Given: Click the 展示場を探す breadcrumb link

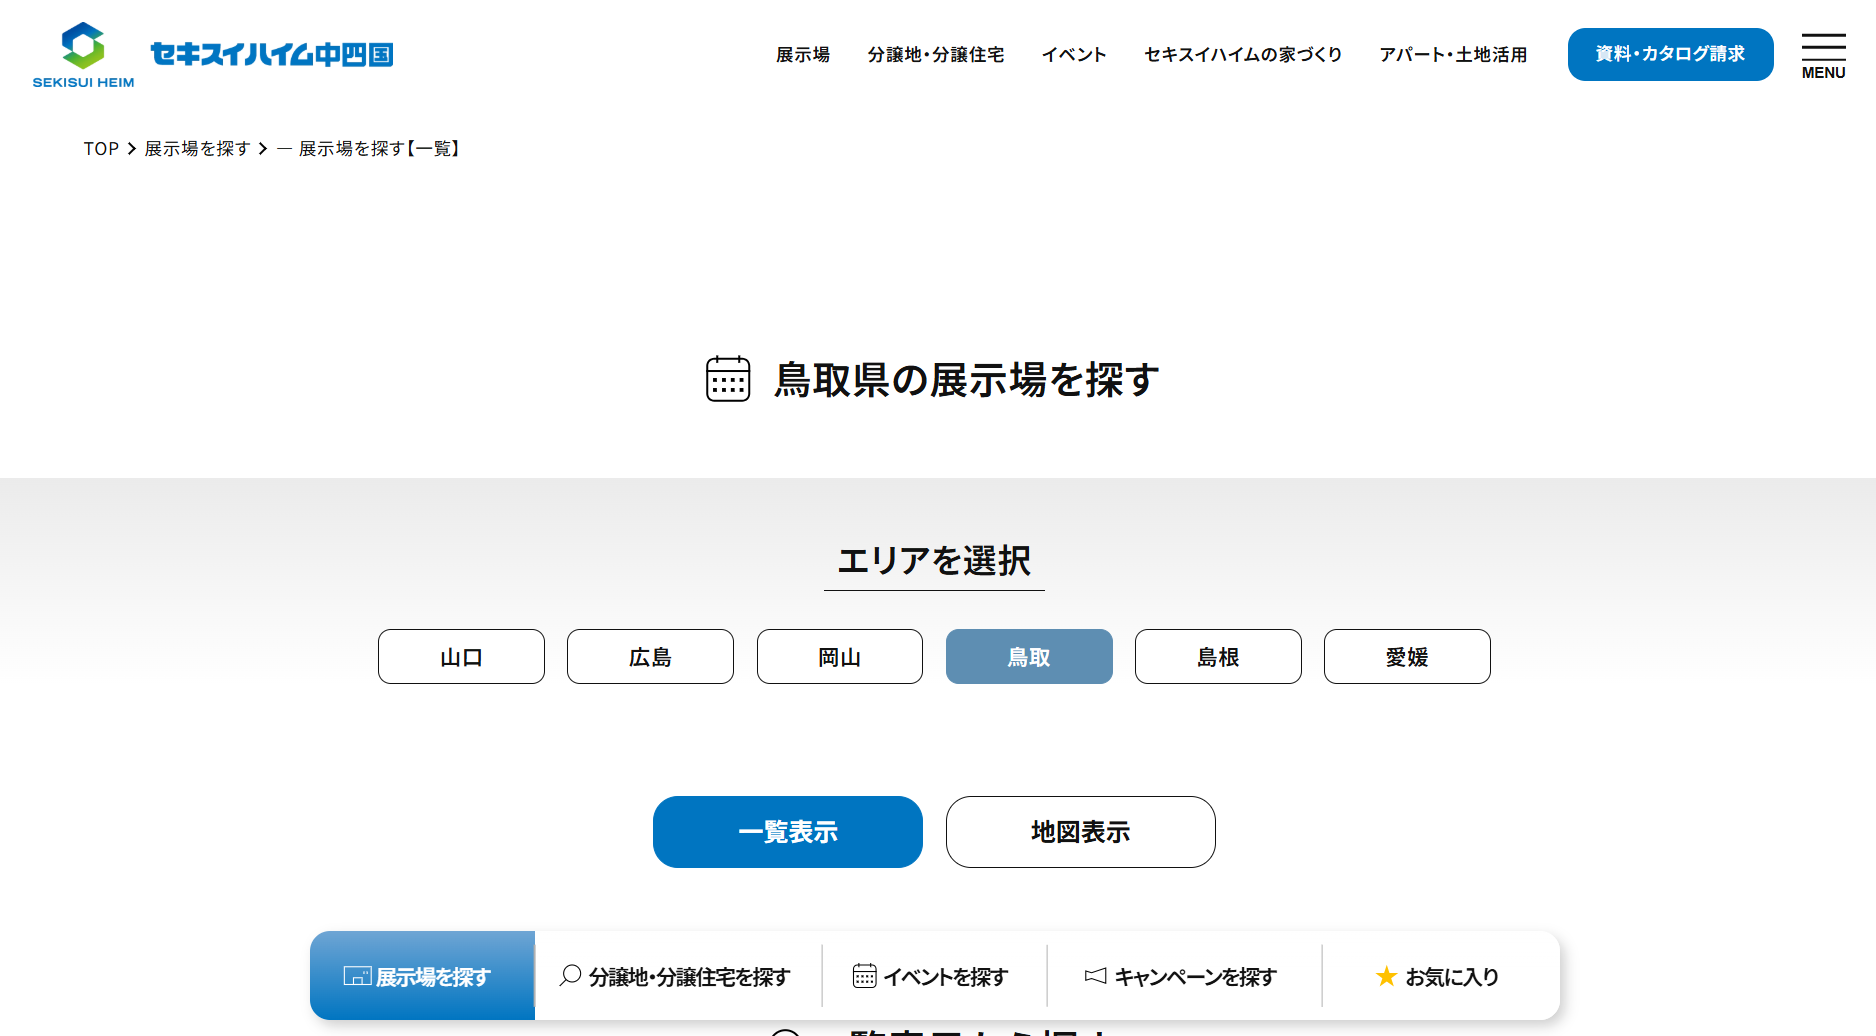Looking at the screenshot, I should [197, 149].
